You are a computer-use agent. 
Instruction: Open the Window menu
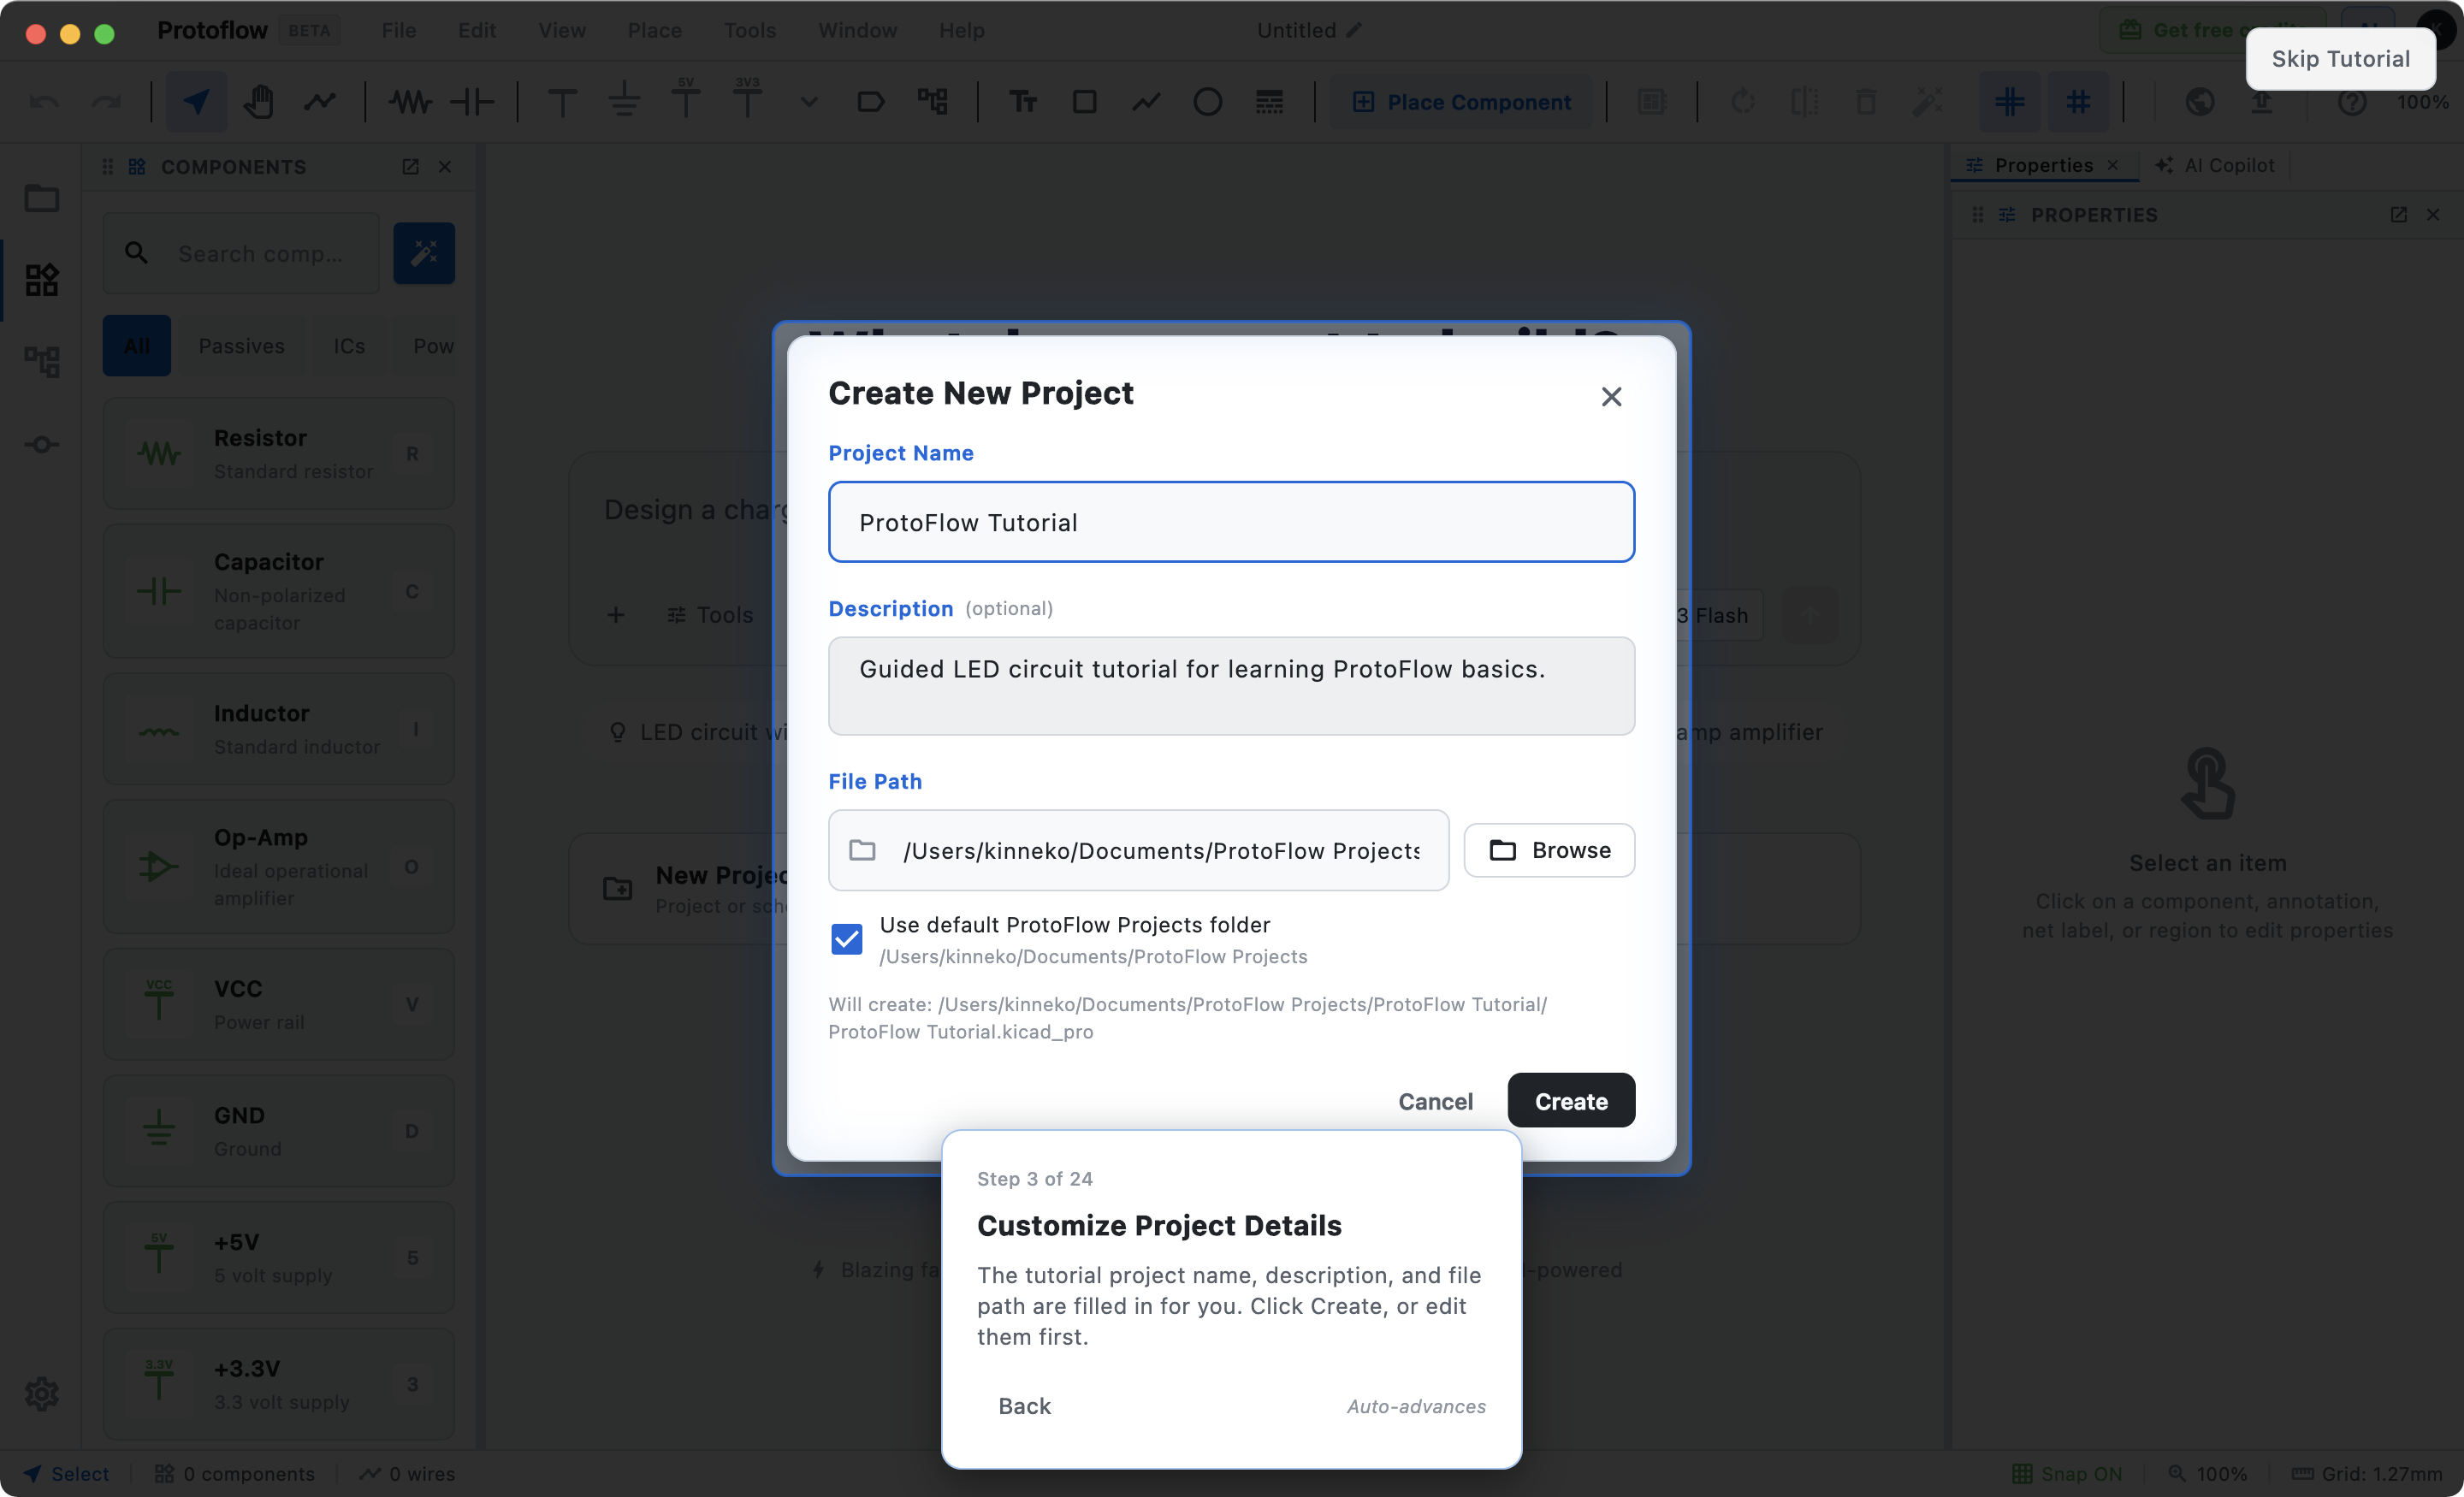point(857,30)
